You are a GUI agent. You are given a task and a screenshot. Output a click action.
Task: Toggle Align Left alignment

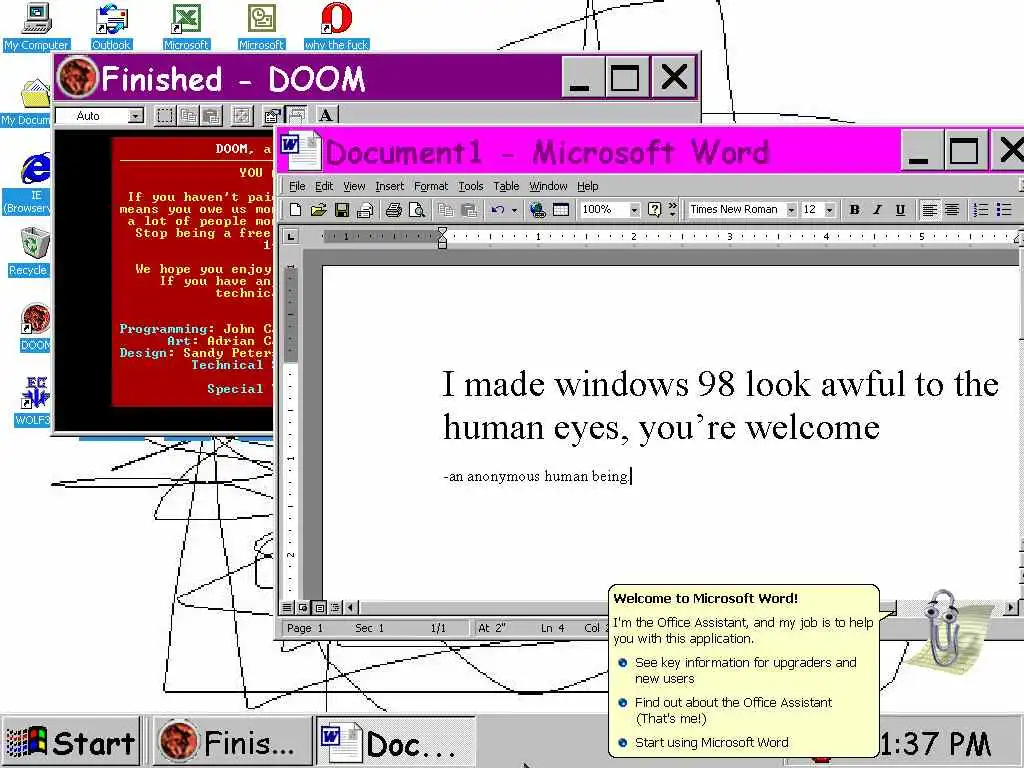point(929,210)
